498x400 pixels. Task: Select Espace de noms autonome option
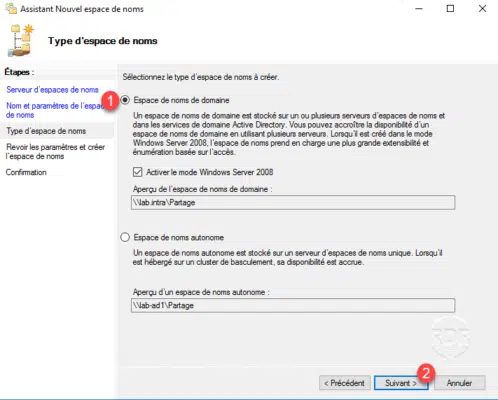[x=125, y=237]
